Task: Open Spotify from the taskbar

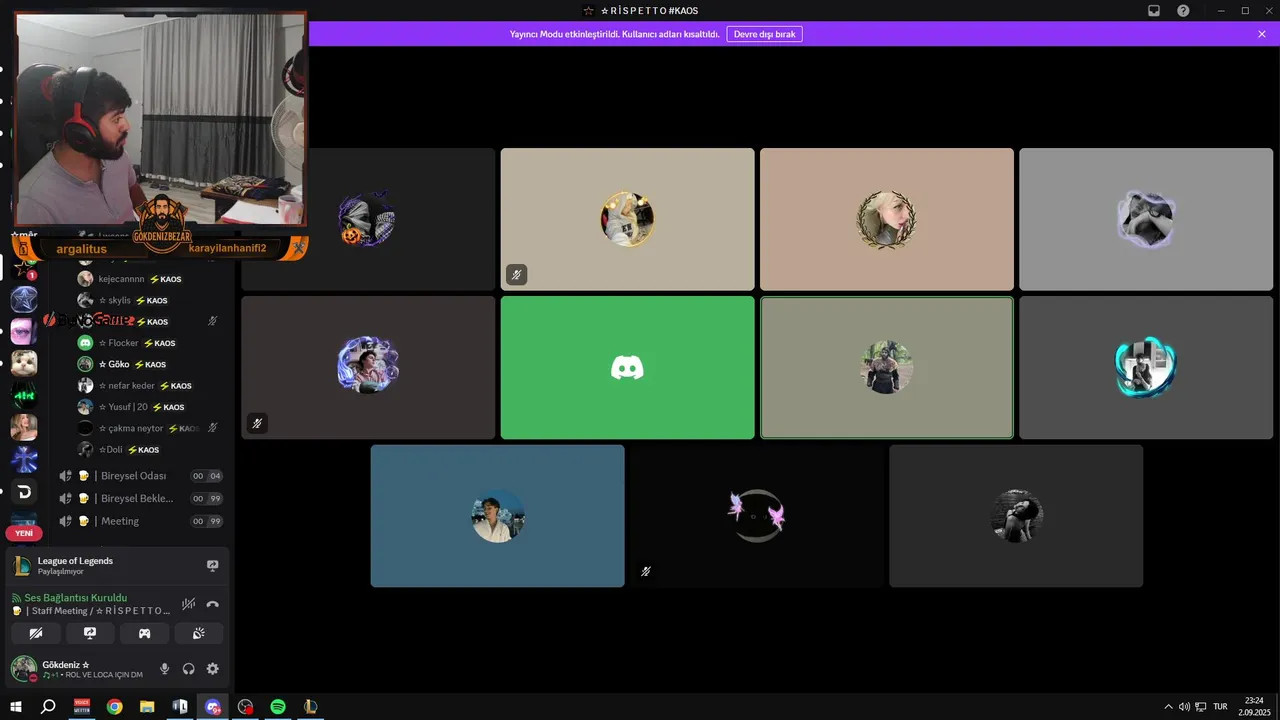Action: pos(278,707)
